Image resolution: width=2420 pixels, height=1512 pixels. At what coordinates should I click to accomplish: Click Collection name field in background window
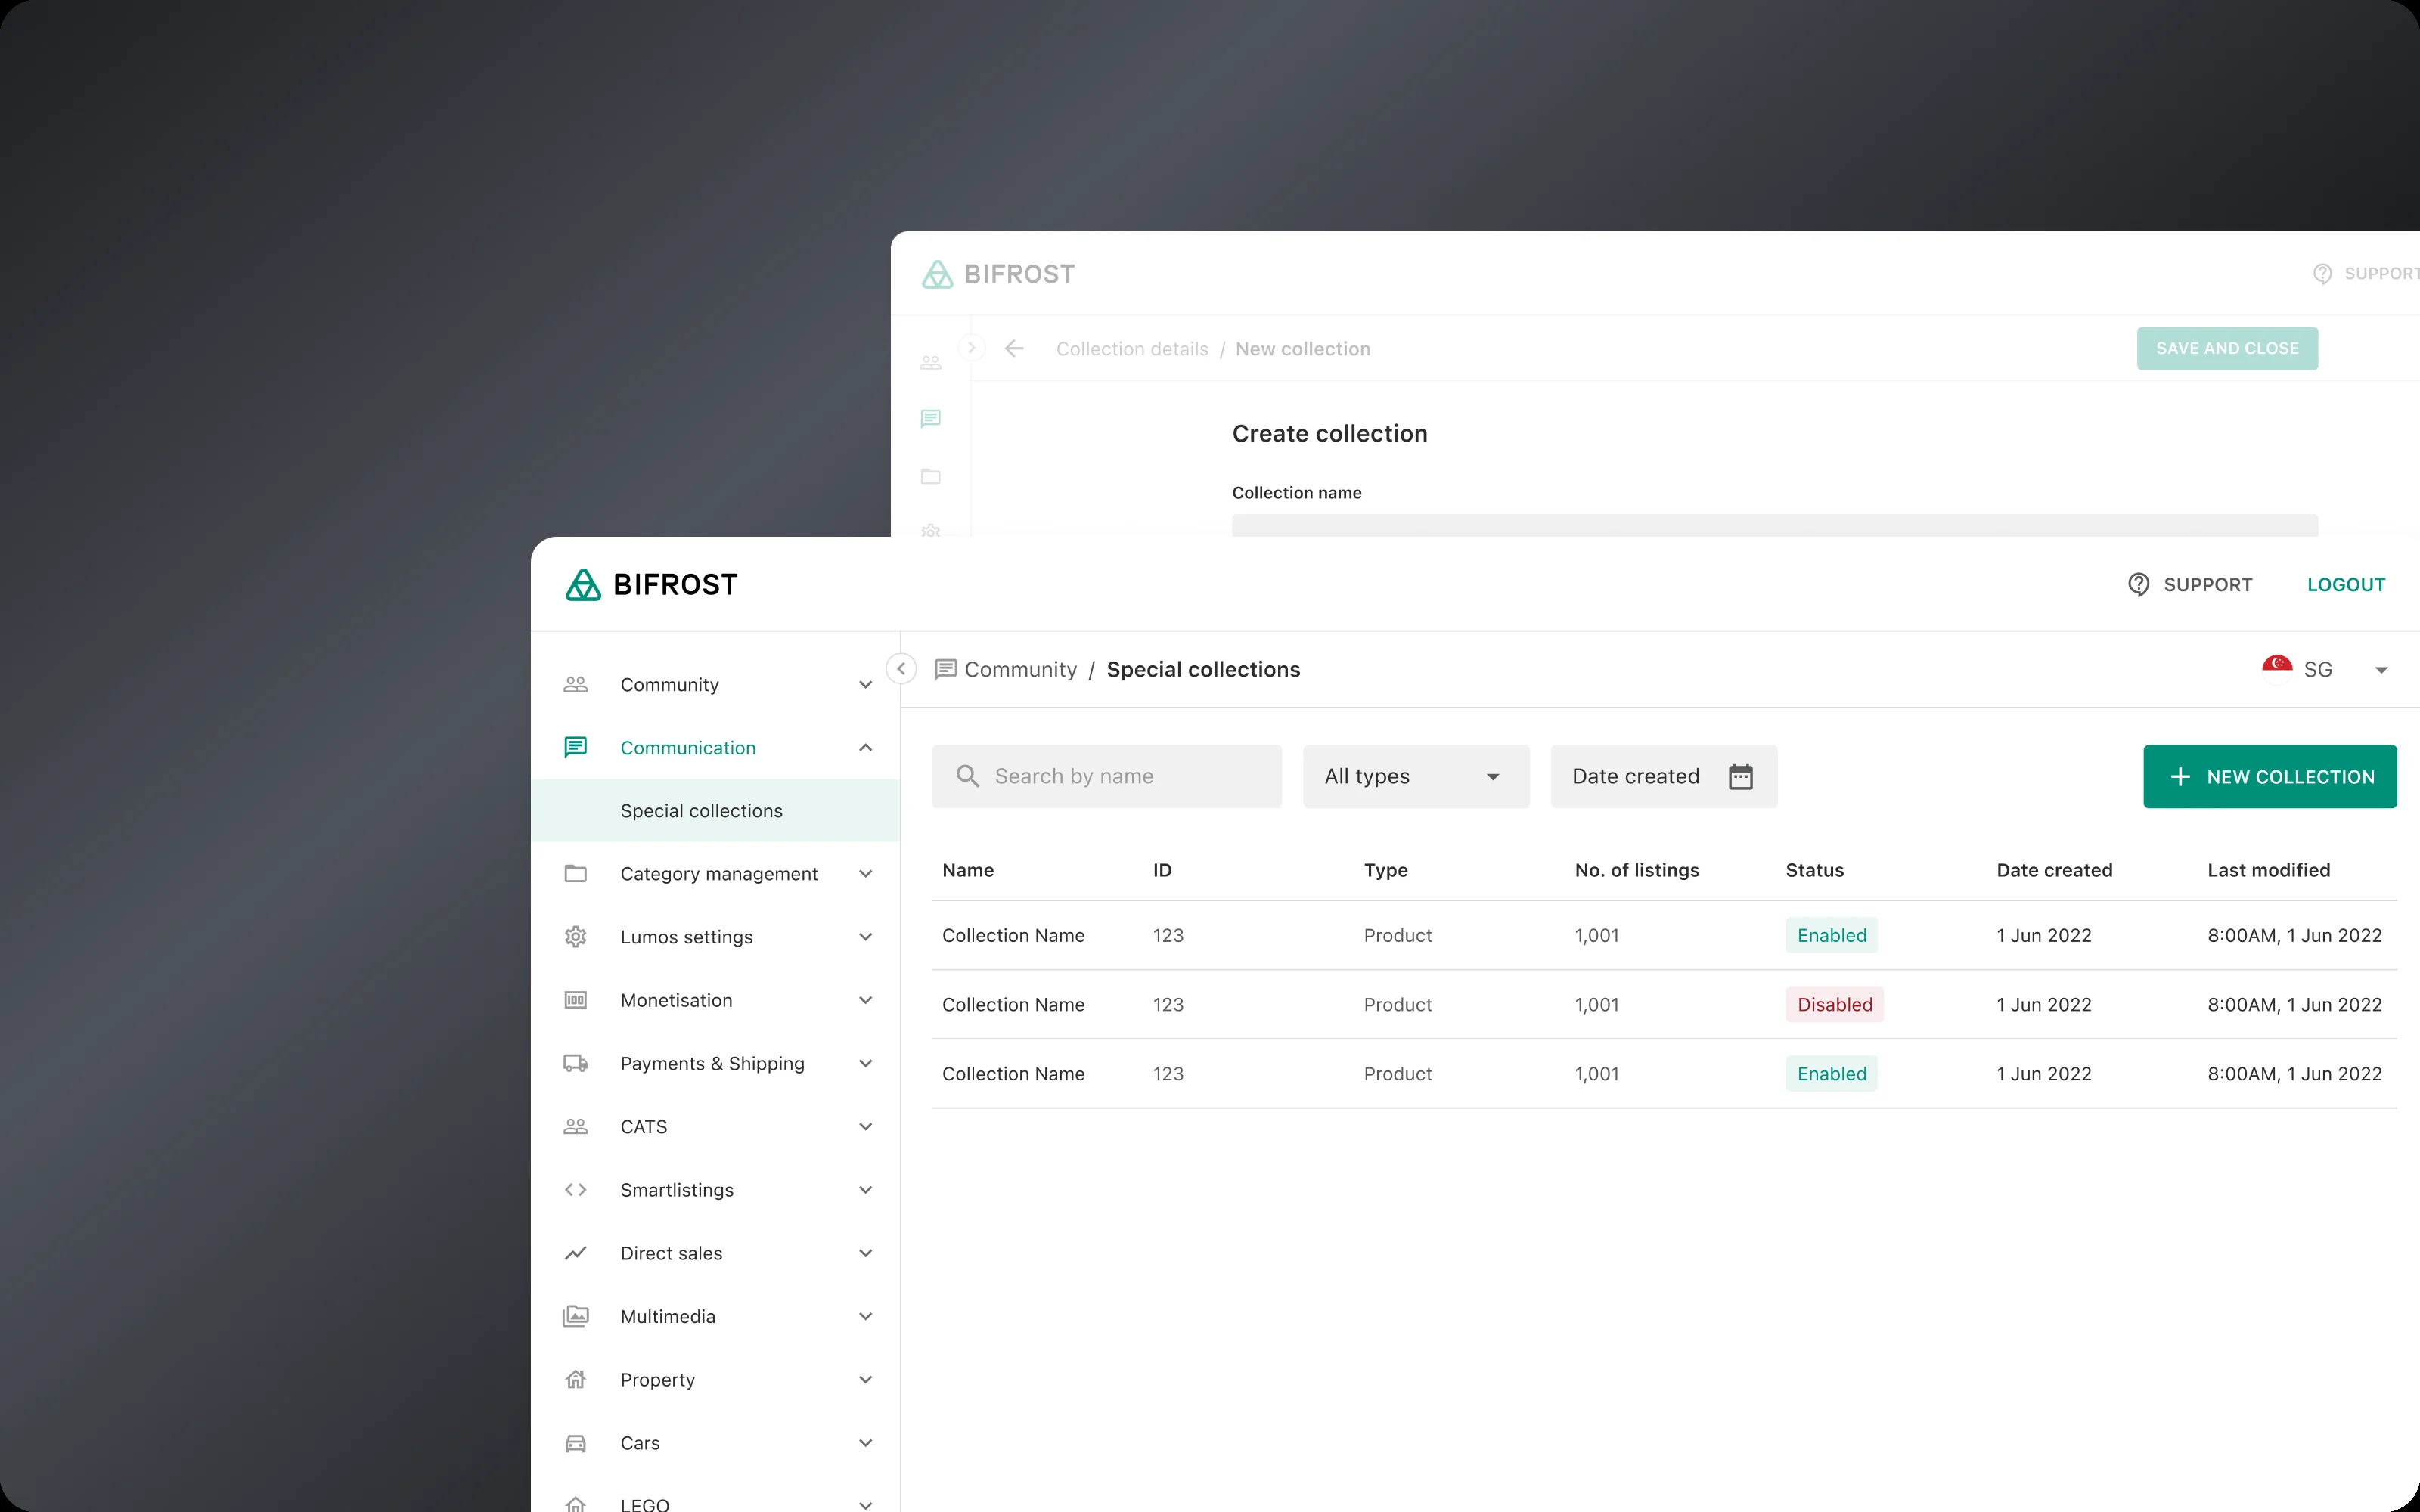point(1774,526)
